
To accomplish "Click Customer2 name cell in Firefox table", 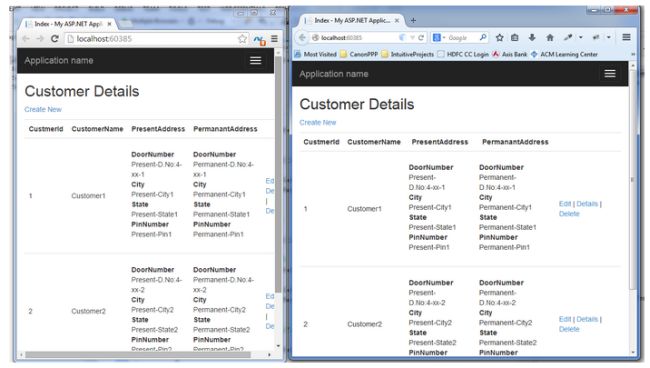I will [x=364, y=324].
